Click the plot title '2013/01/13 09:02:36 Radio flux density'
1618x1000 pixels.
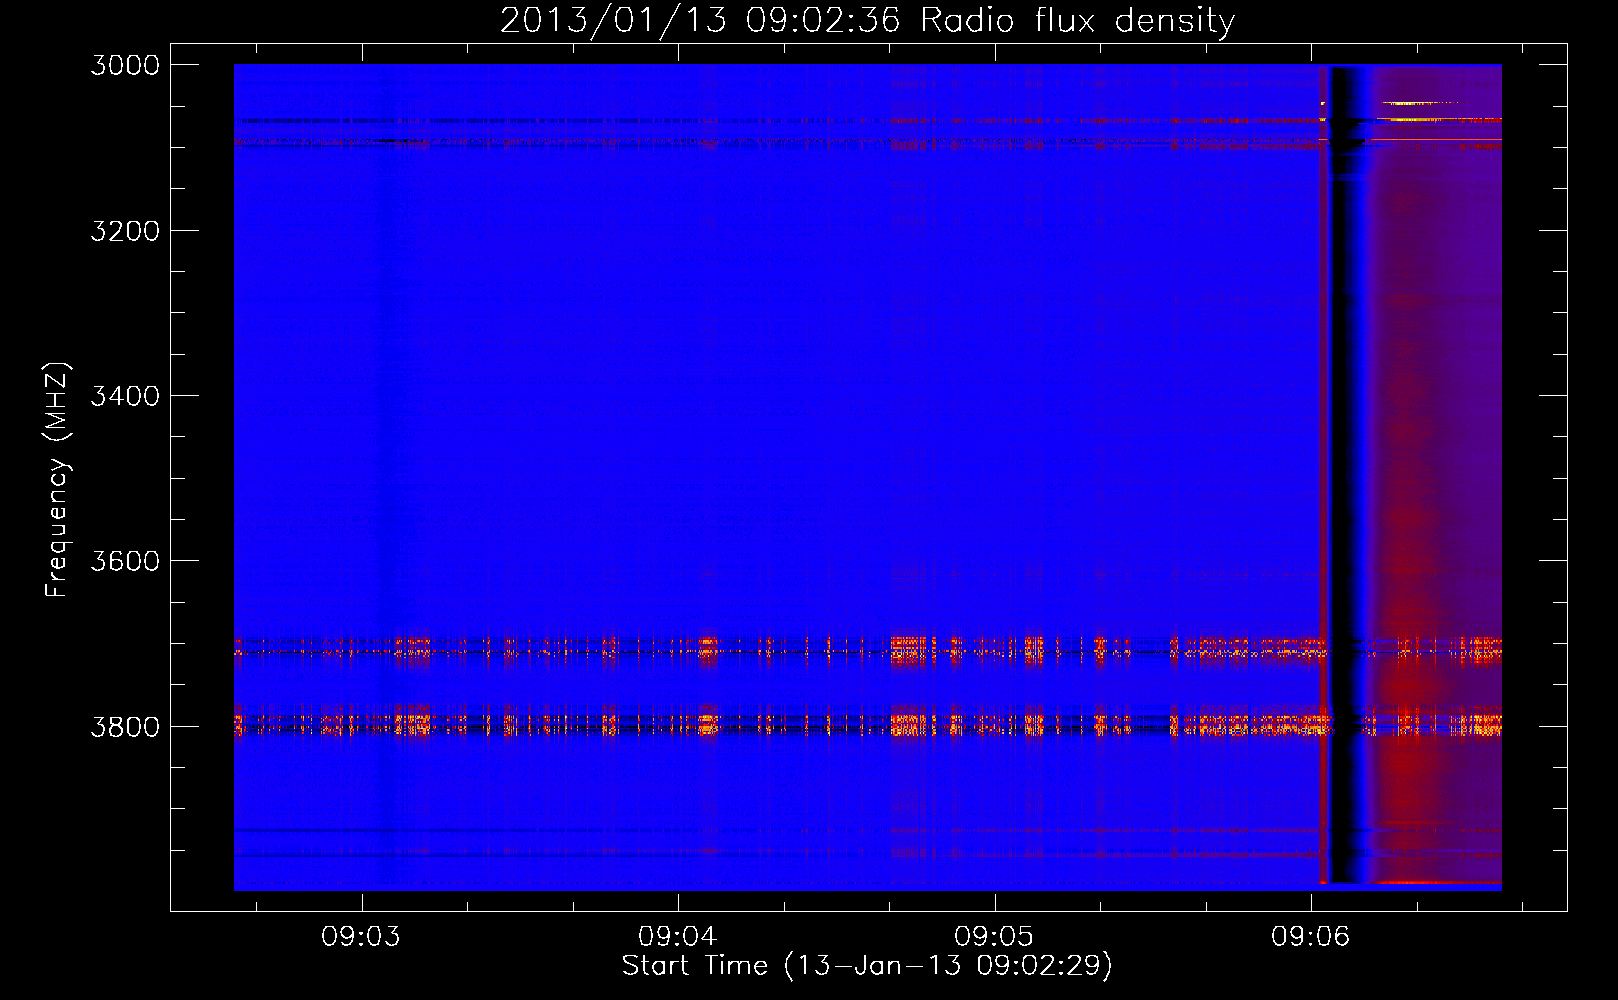(x=867, y=21)
